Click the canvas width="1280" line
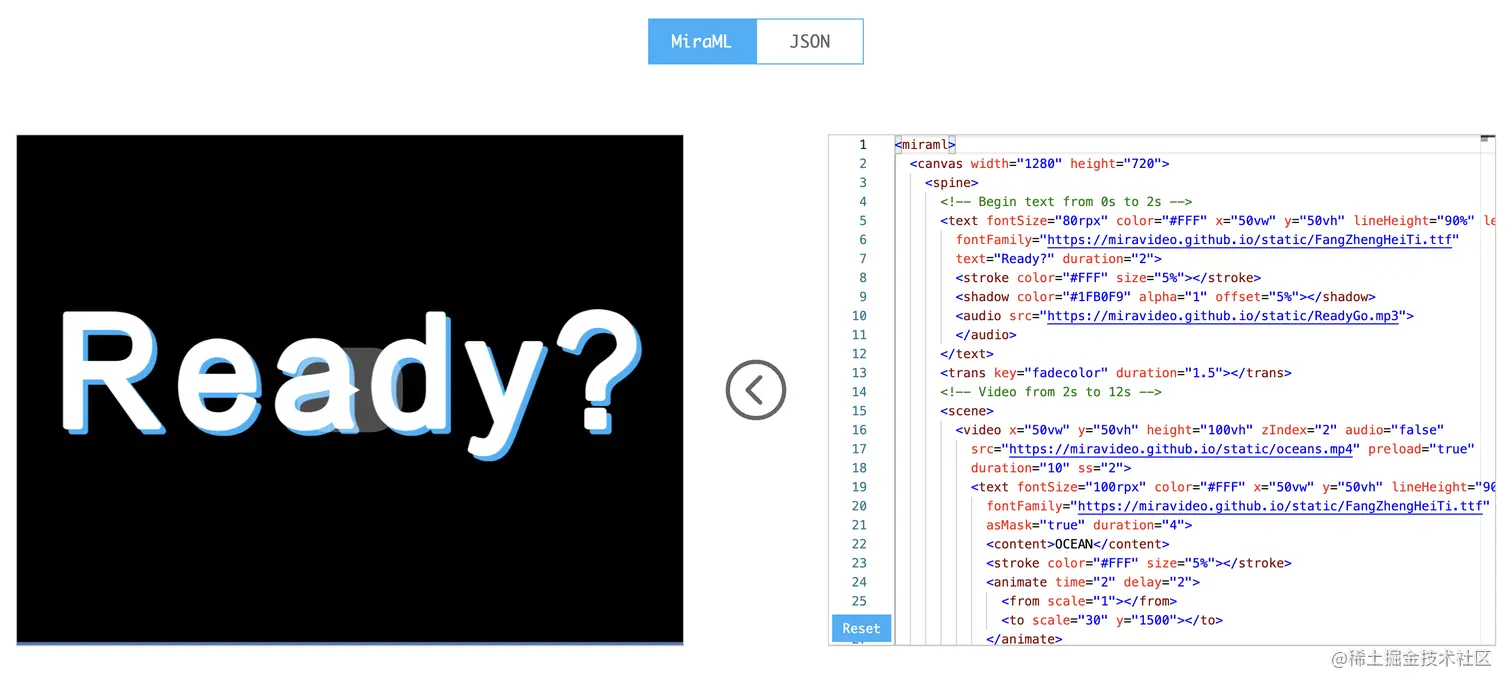The width and height of the screenshot is (1512, 689). pyautogui.click(x=1039, y=164)
